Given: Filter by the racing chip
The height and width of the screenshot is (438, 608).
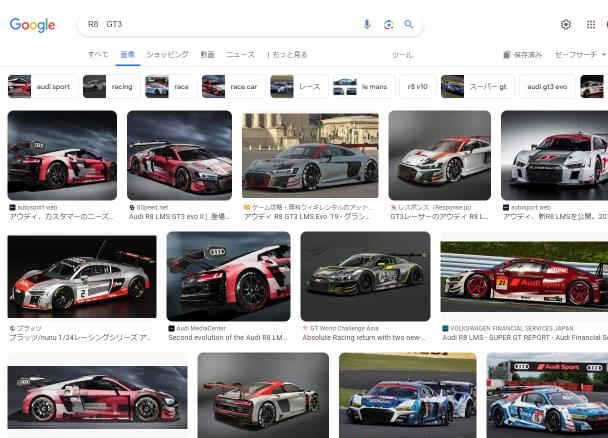Looking at the screenshot, I should click(111, 86).
